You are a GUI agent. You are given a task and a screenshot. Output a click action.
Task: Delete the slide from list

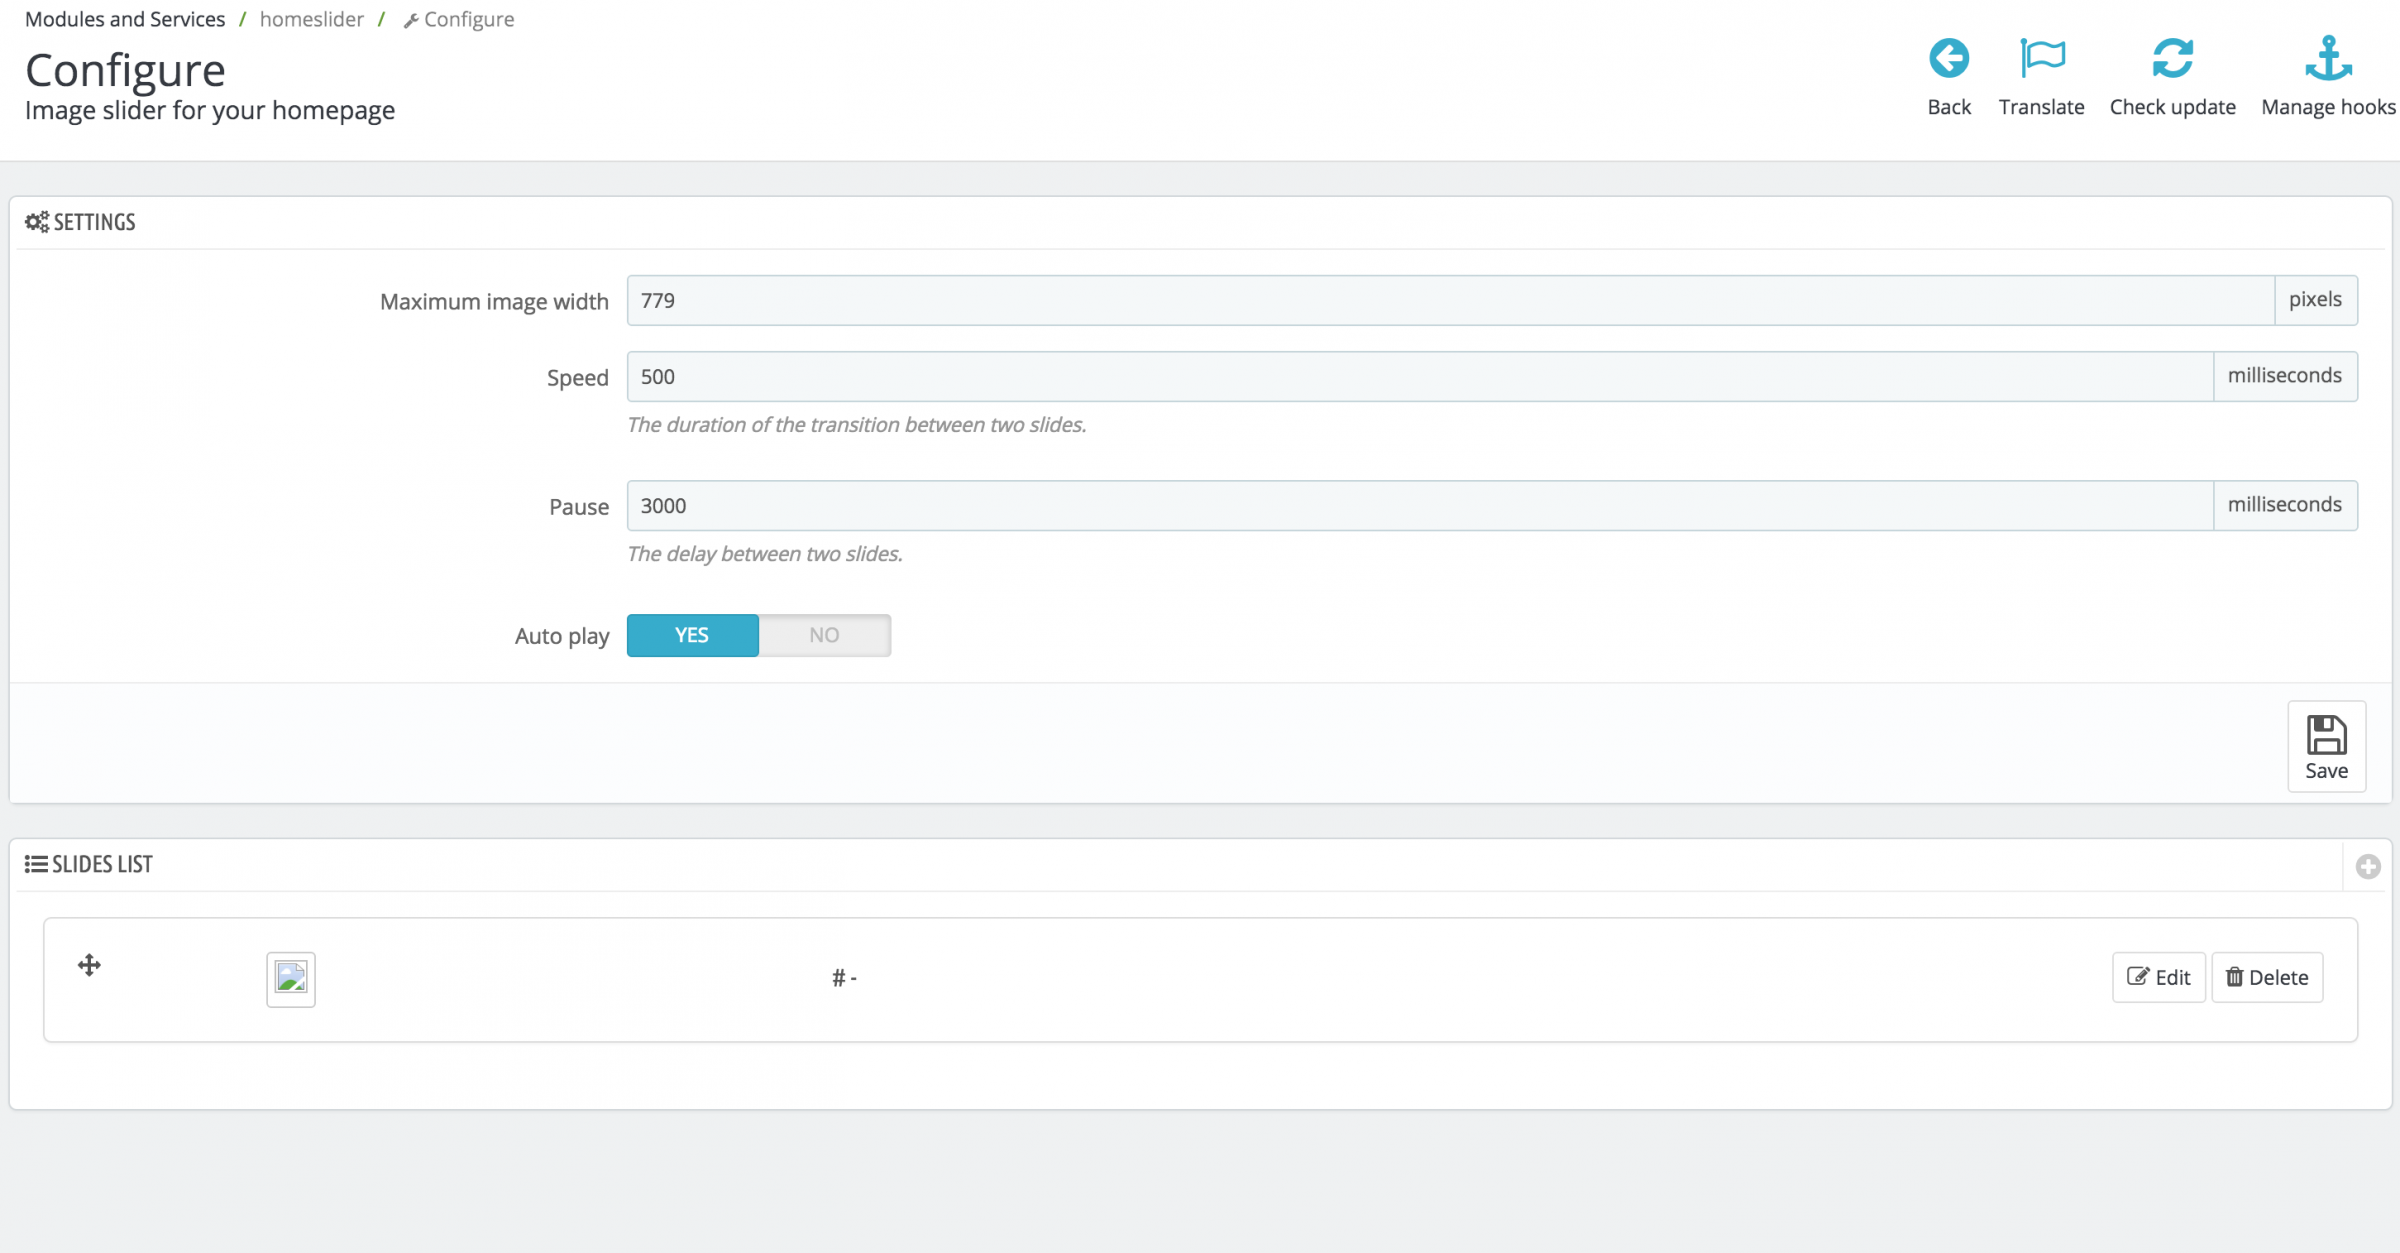pos(2266,977)
